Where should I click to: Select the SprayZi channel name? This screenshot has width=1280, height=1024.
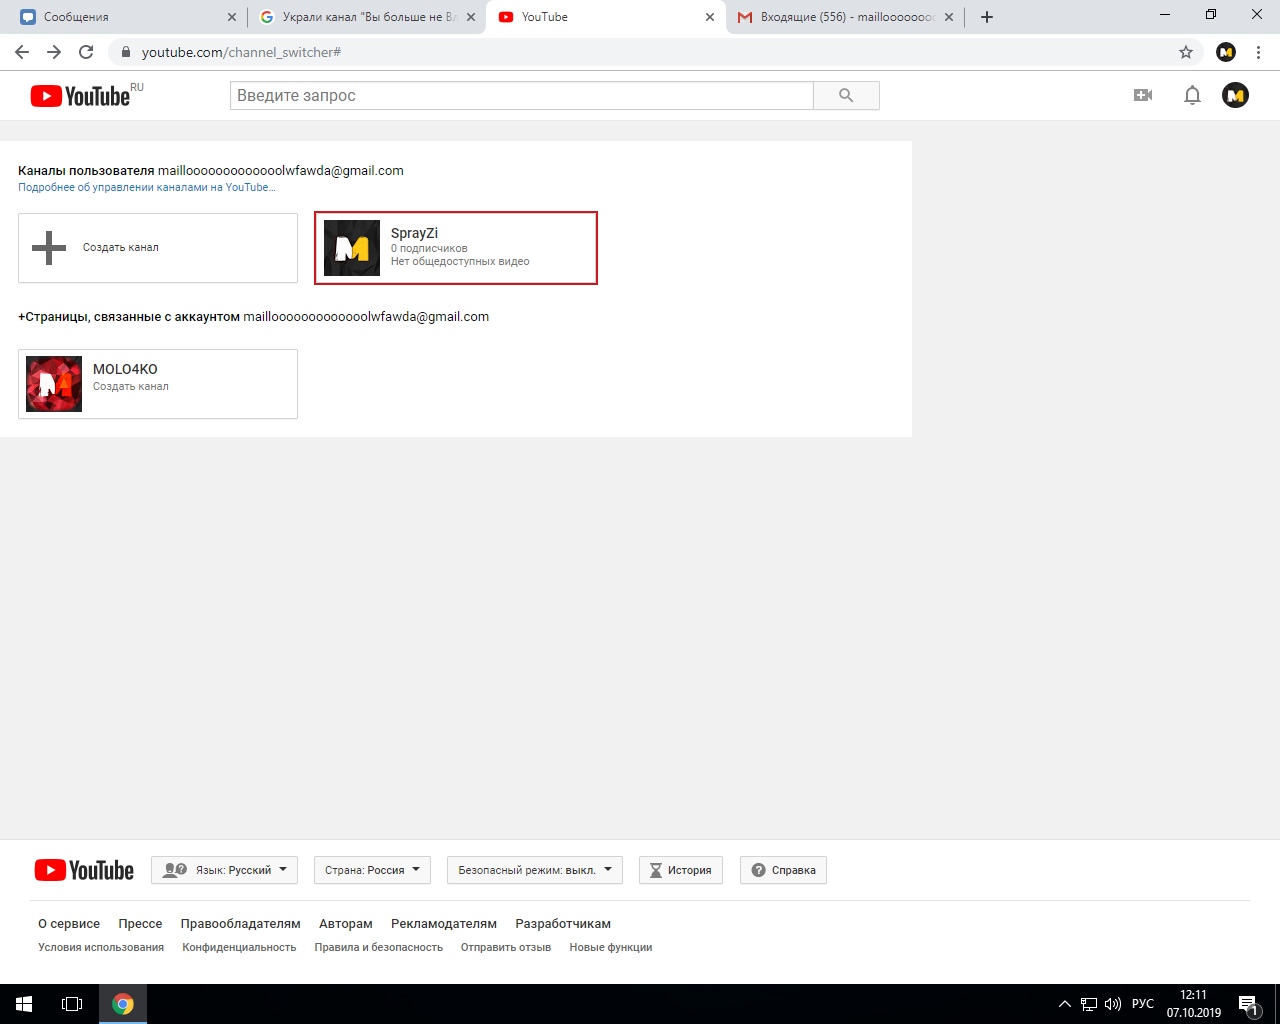[x=414, y=233]
